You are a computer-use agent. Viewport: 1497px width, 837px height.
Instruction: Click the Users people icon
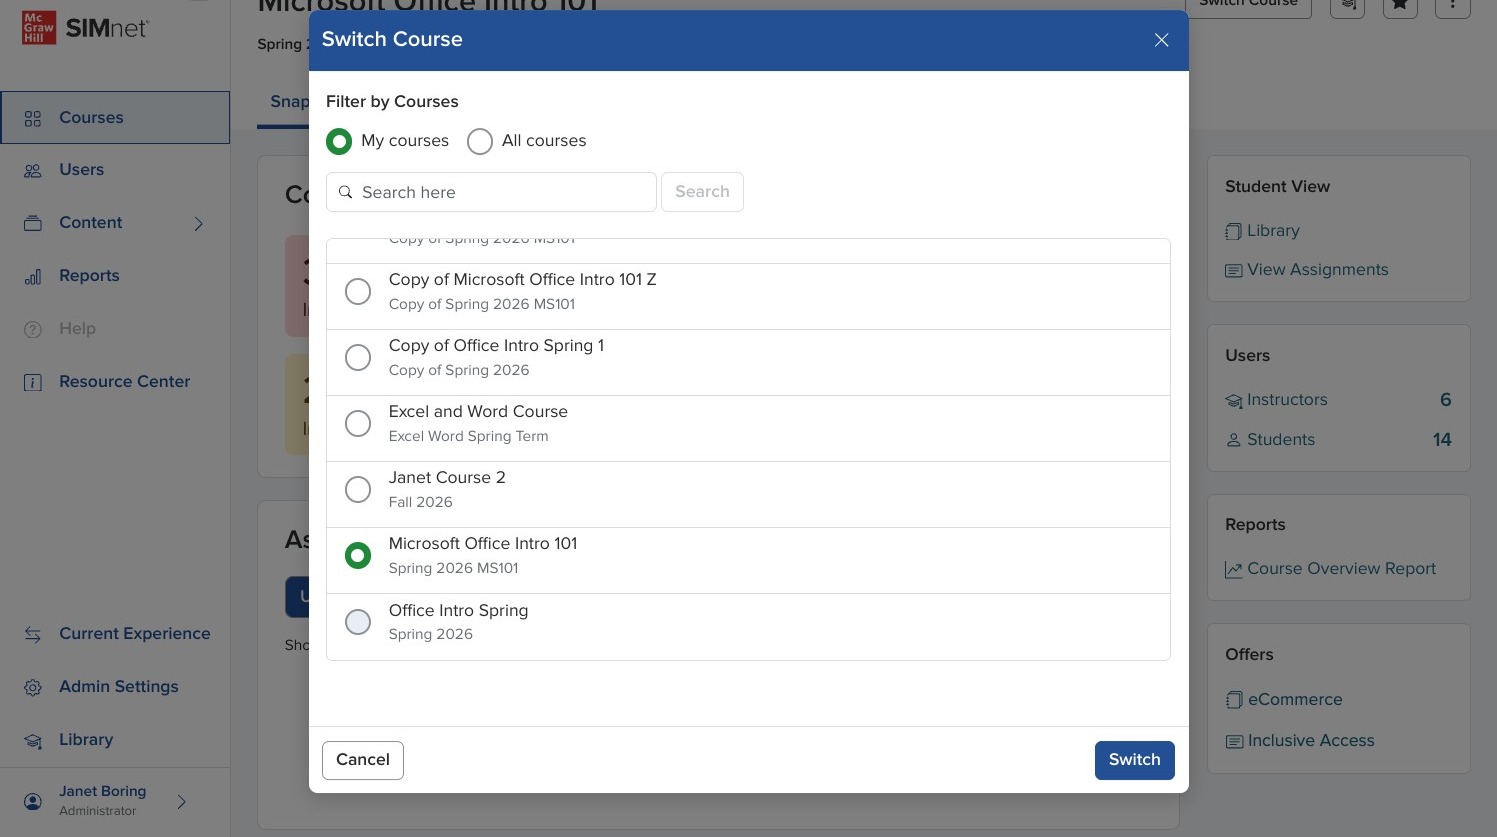pos(33,171)
